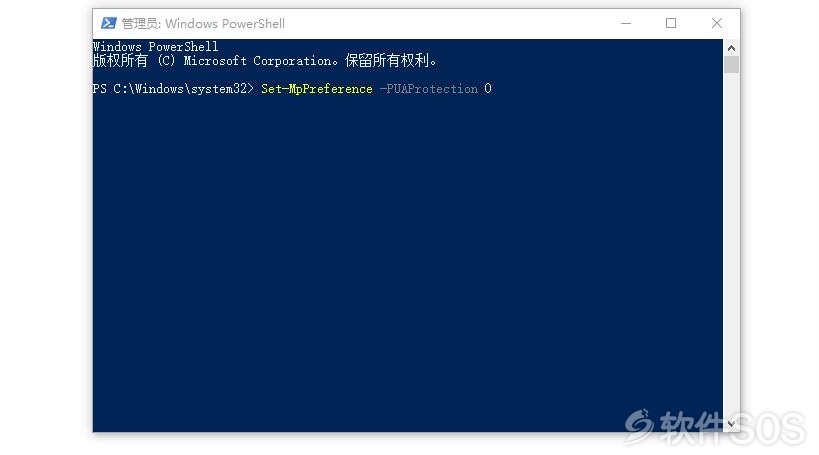Click the scrollbar down arrow
The height and width of the screenshot is (455, 819).
coord(731,424)
